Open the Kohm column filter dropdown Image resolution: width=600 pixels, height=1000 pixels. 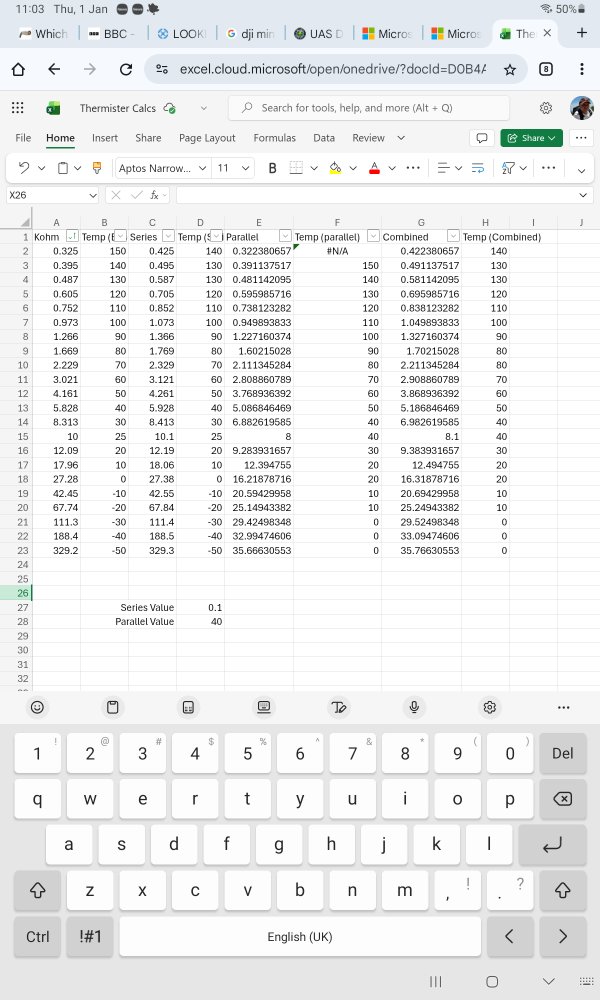(72, 237)
